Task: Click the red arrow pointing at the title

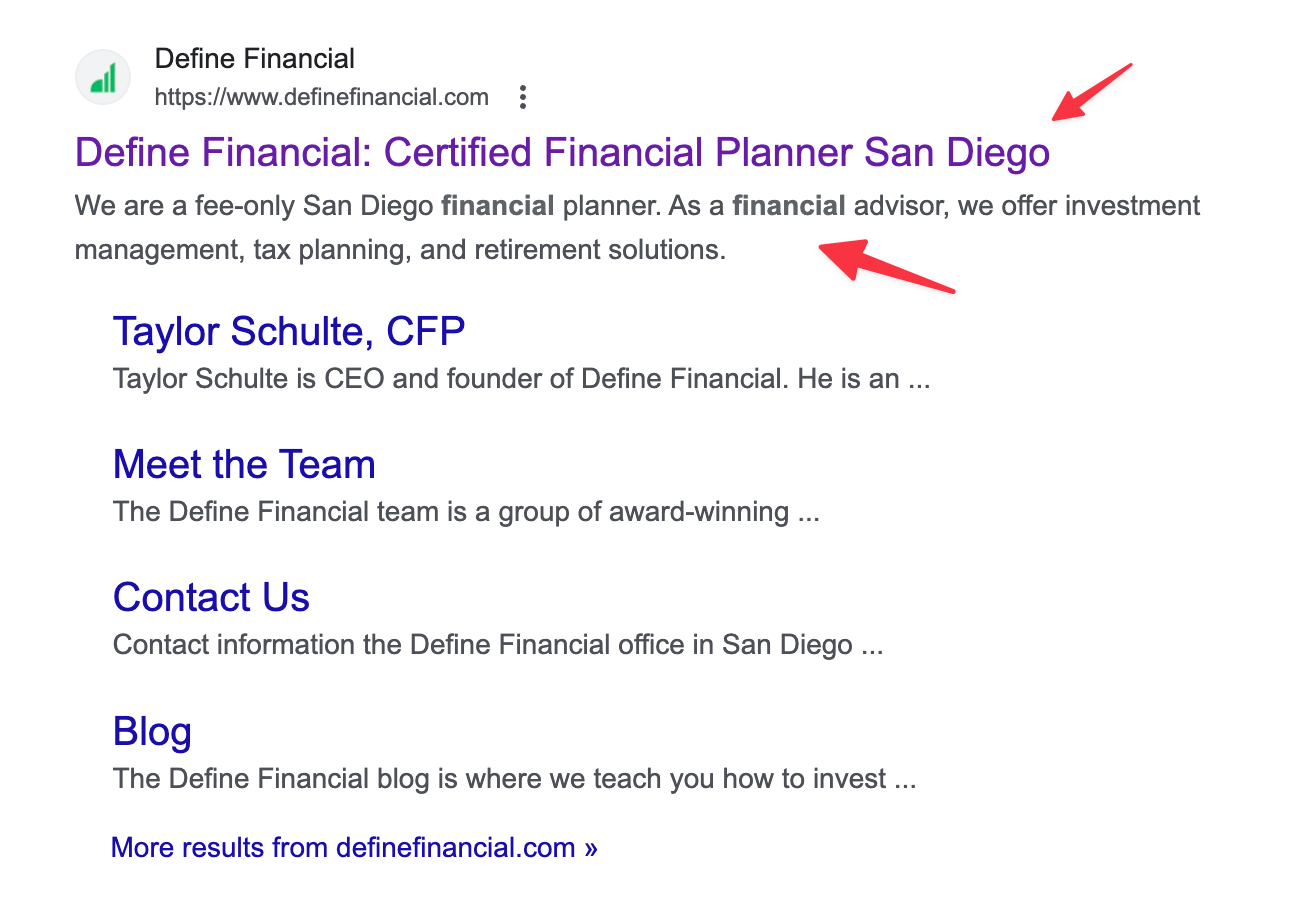Action: coord(1091,92)
